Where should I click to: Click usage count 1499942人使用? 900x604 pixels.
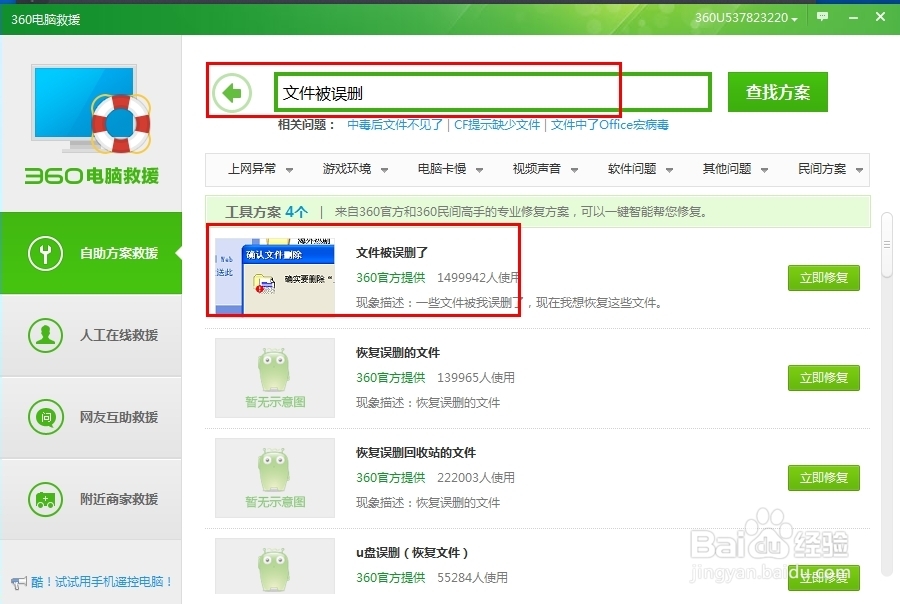tap(478, 278)
